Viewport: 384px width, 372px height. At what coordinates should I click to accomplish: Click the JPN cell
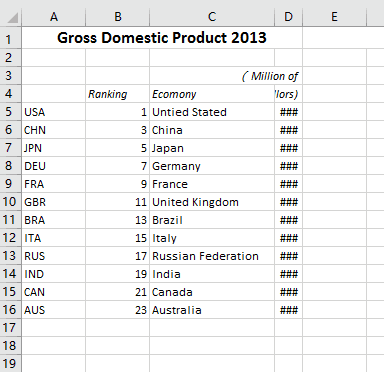[x=54, y=148]
